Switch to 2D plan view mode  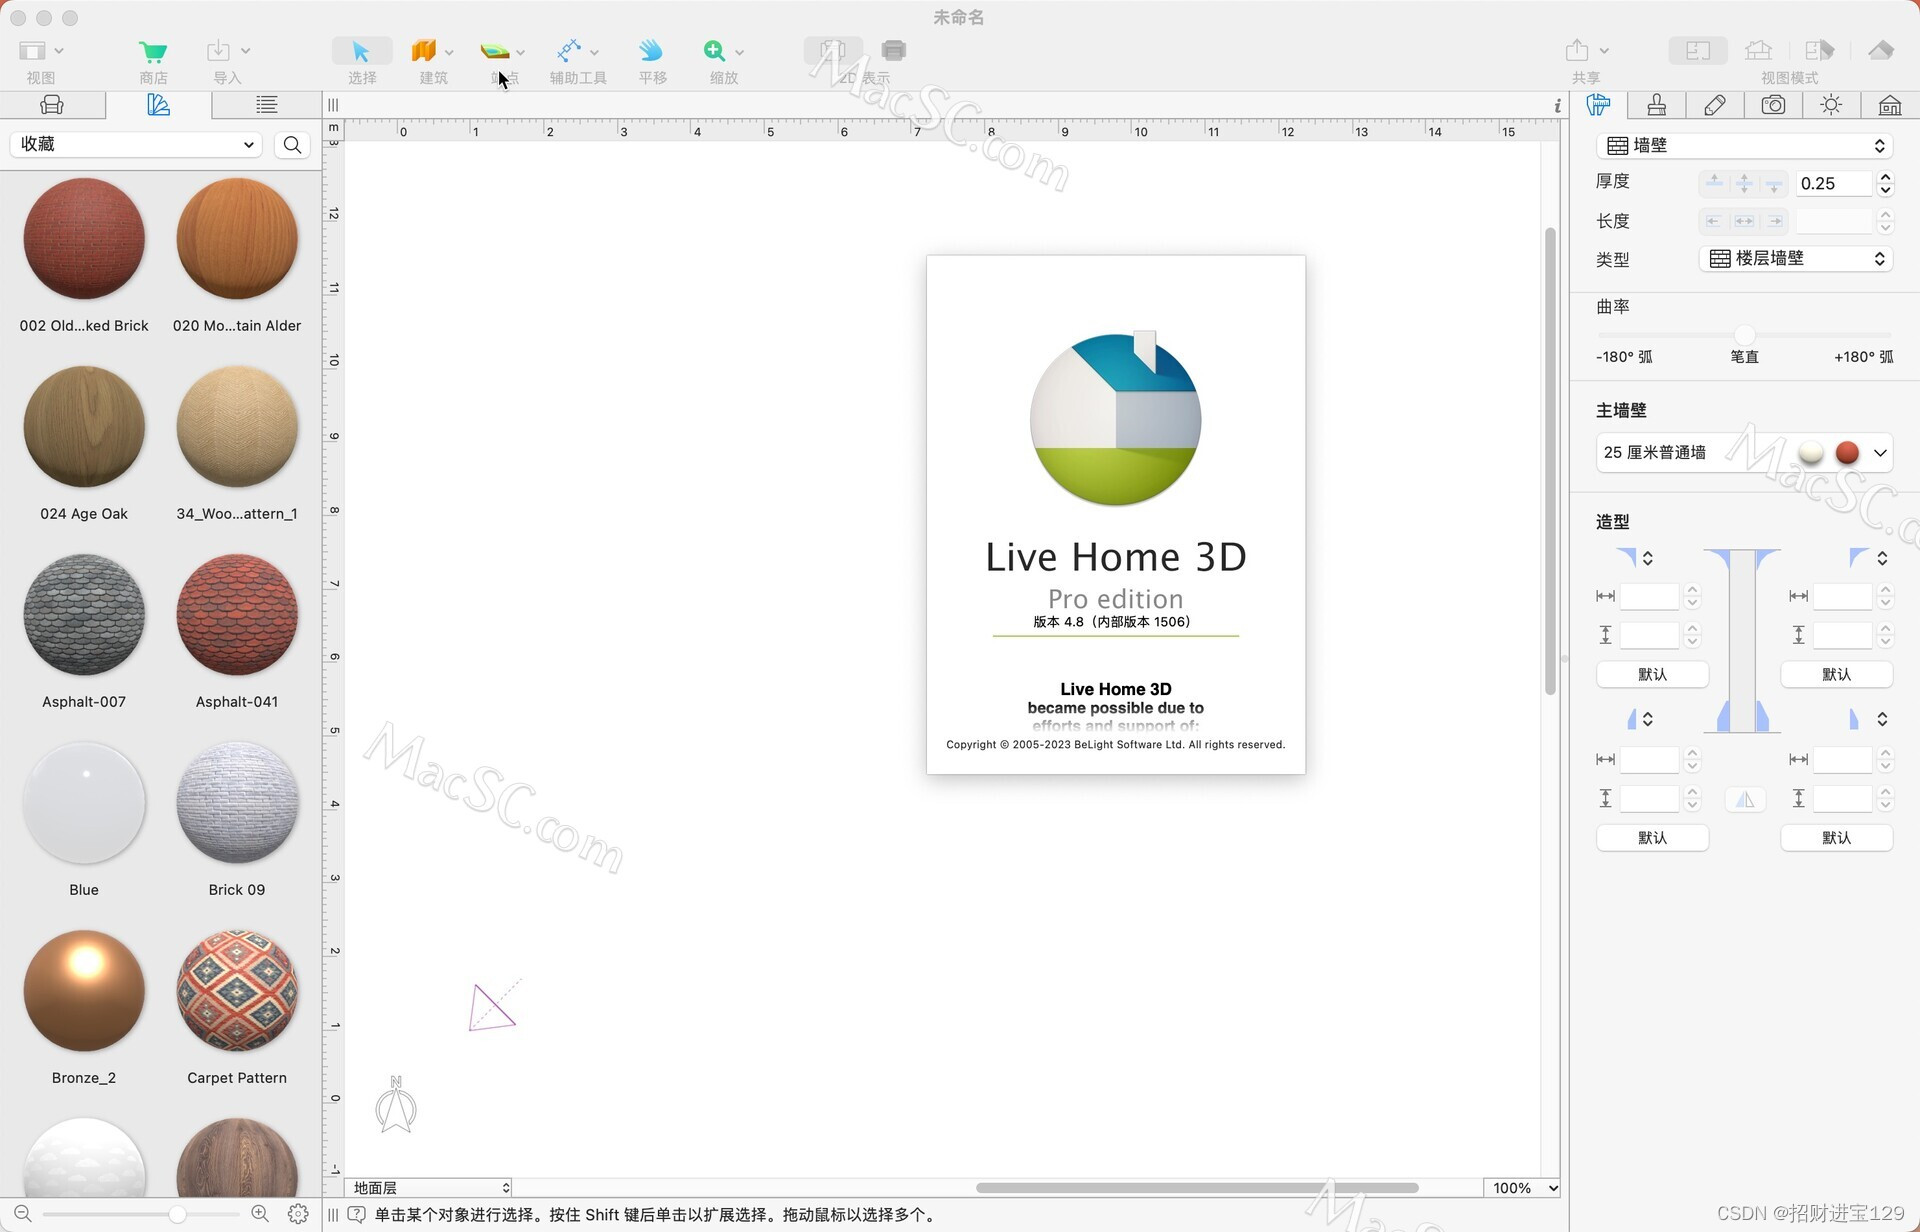[x=1697, y=50]
